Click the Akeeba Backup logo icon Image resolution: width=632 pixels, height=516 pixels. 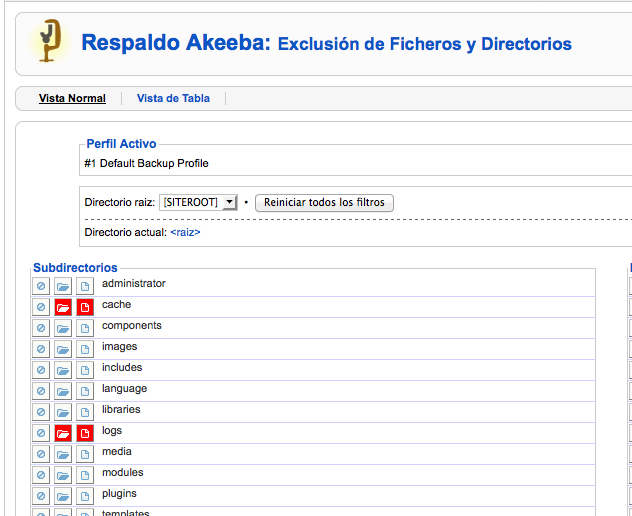coord(50,41)
